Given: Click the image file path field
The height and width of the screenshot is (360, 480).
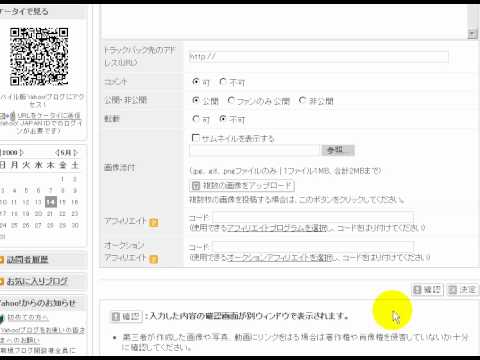Looking at the screenshot, I should click(x=254, y=150).
